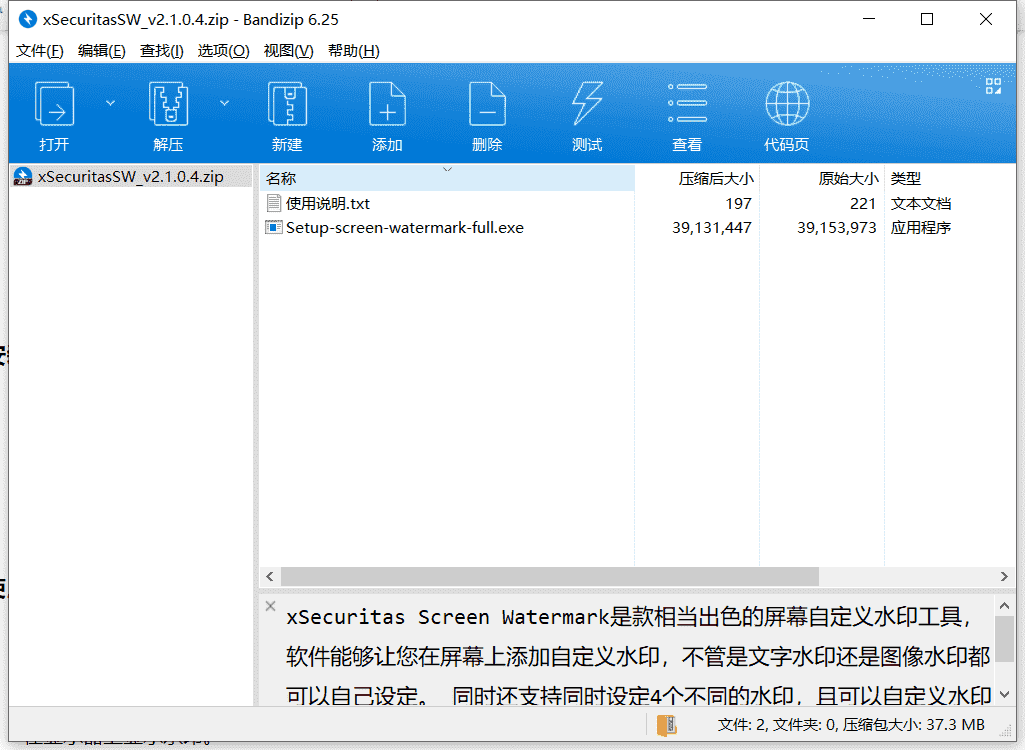
Task: Click right arrow of horizontal scrollbar
Action: [x=1004, y=576]
